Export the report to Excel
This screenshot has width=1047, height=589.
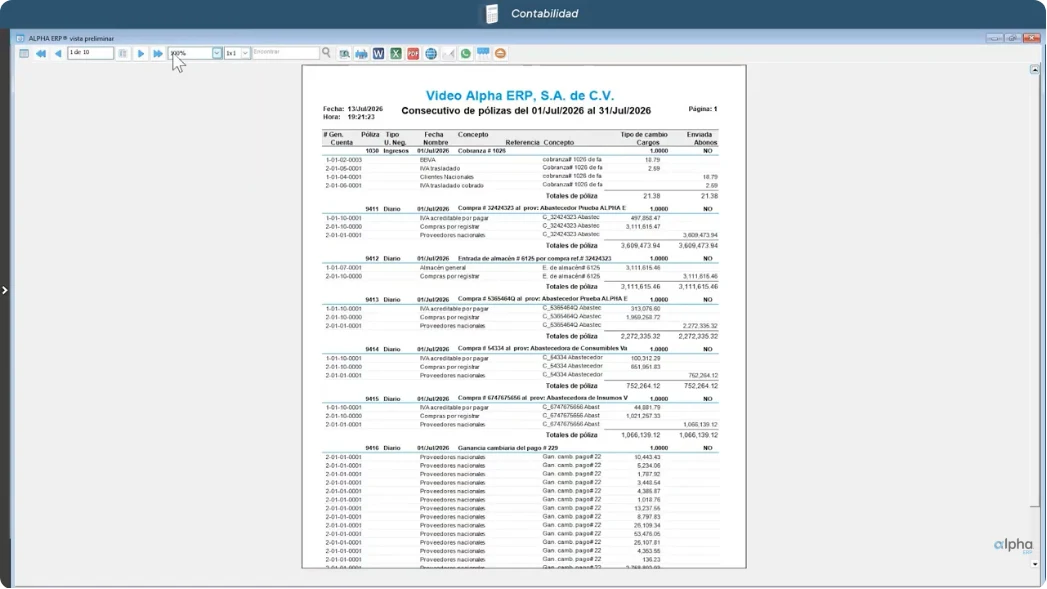click(x=396, y=53)
